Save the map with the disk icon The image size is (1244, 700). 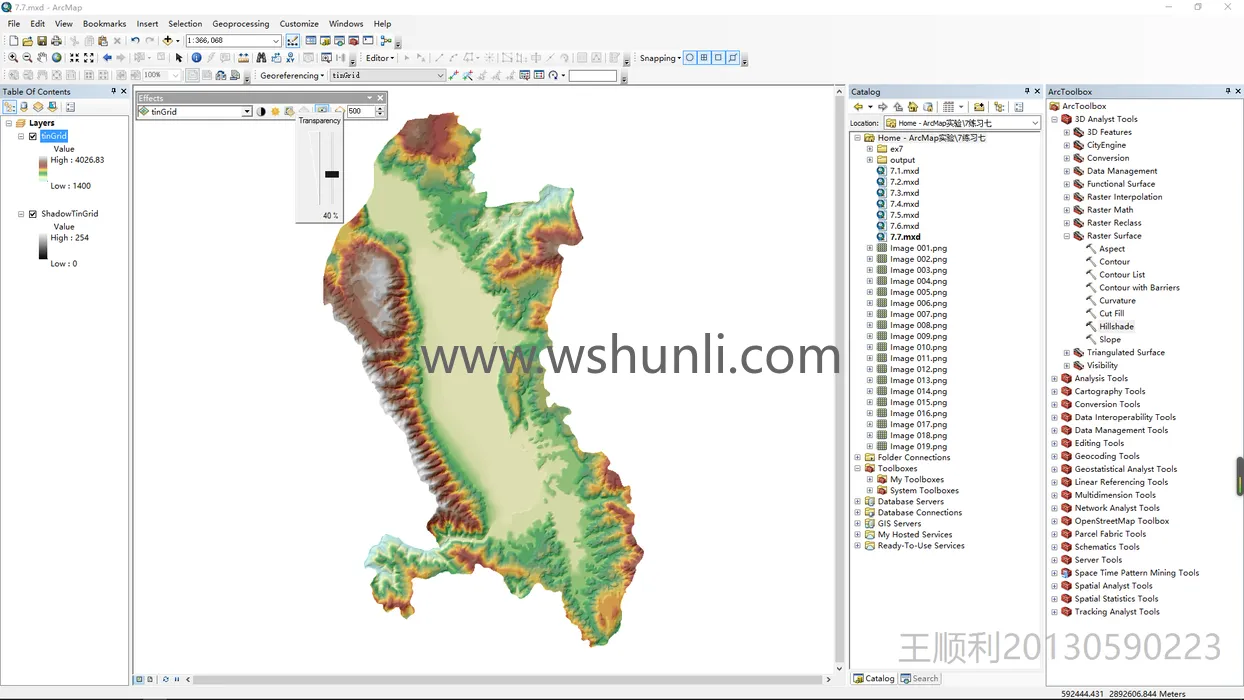[42, 41]
